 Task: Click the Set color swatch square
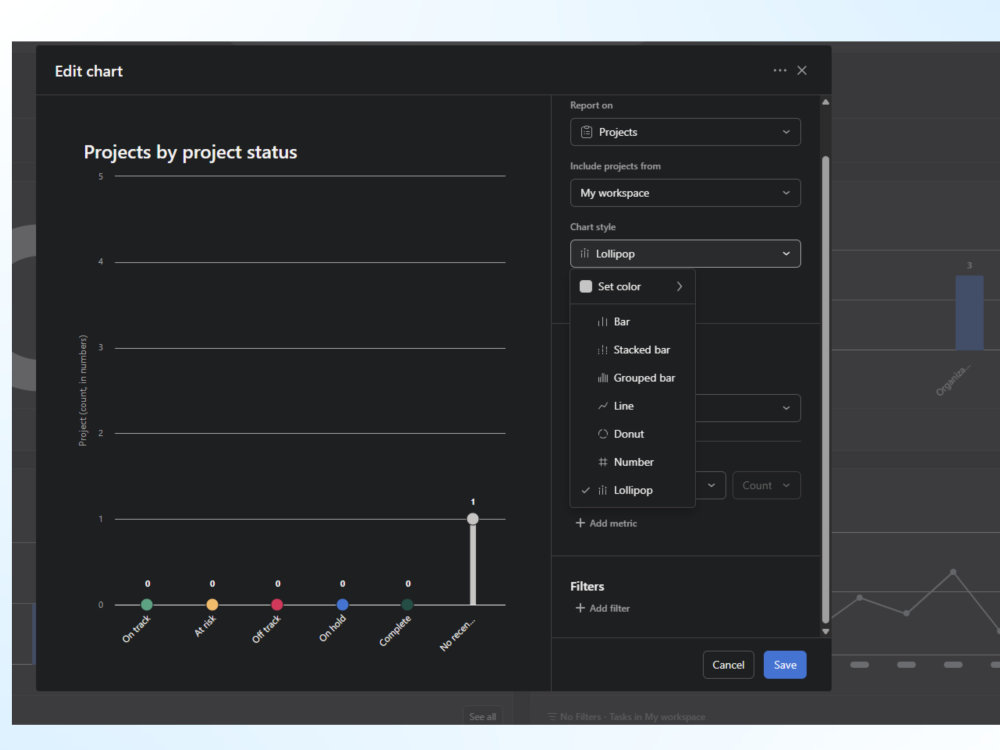(585, 286)
